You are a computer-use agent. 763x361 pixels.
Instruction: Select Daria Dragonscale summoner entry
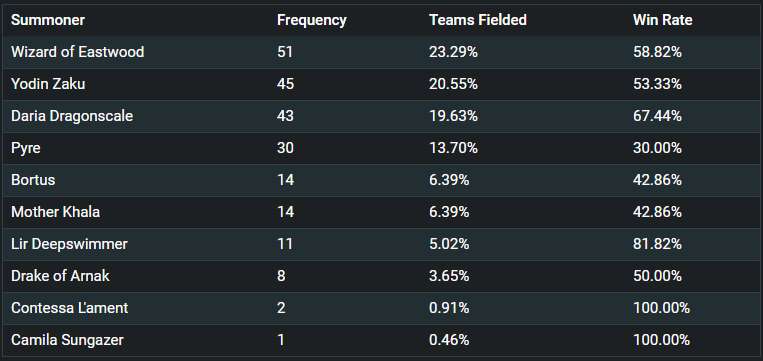click(72, 116)
